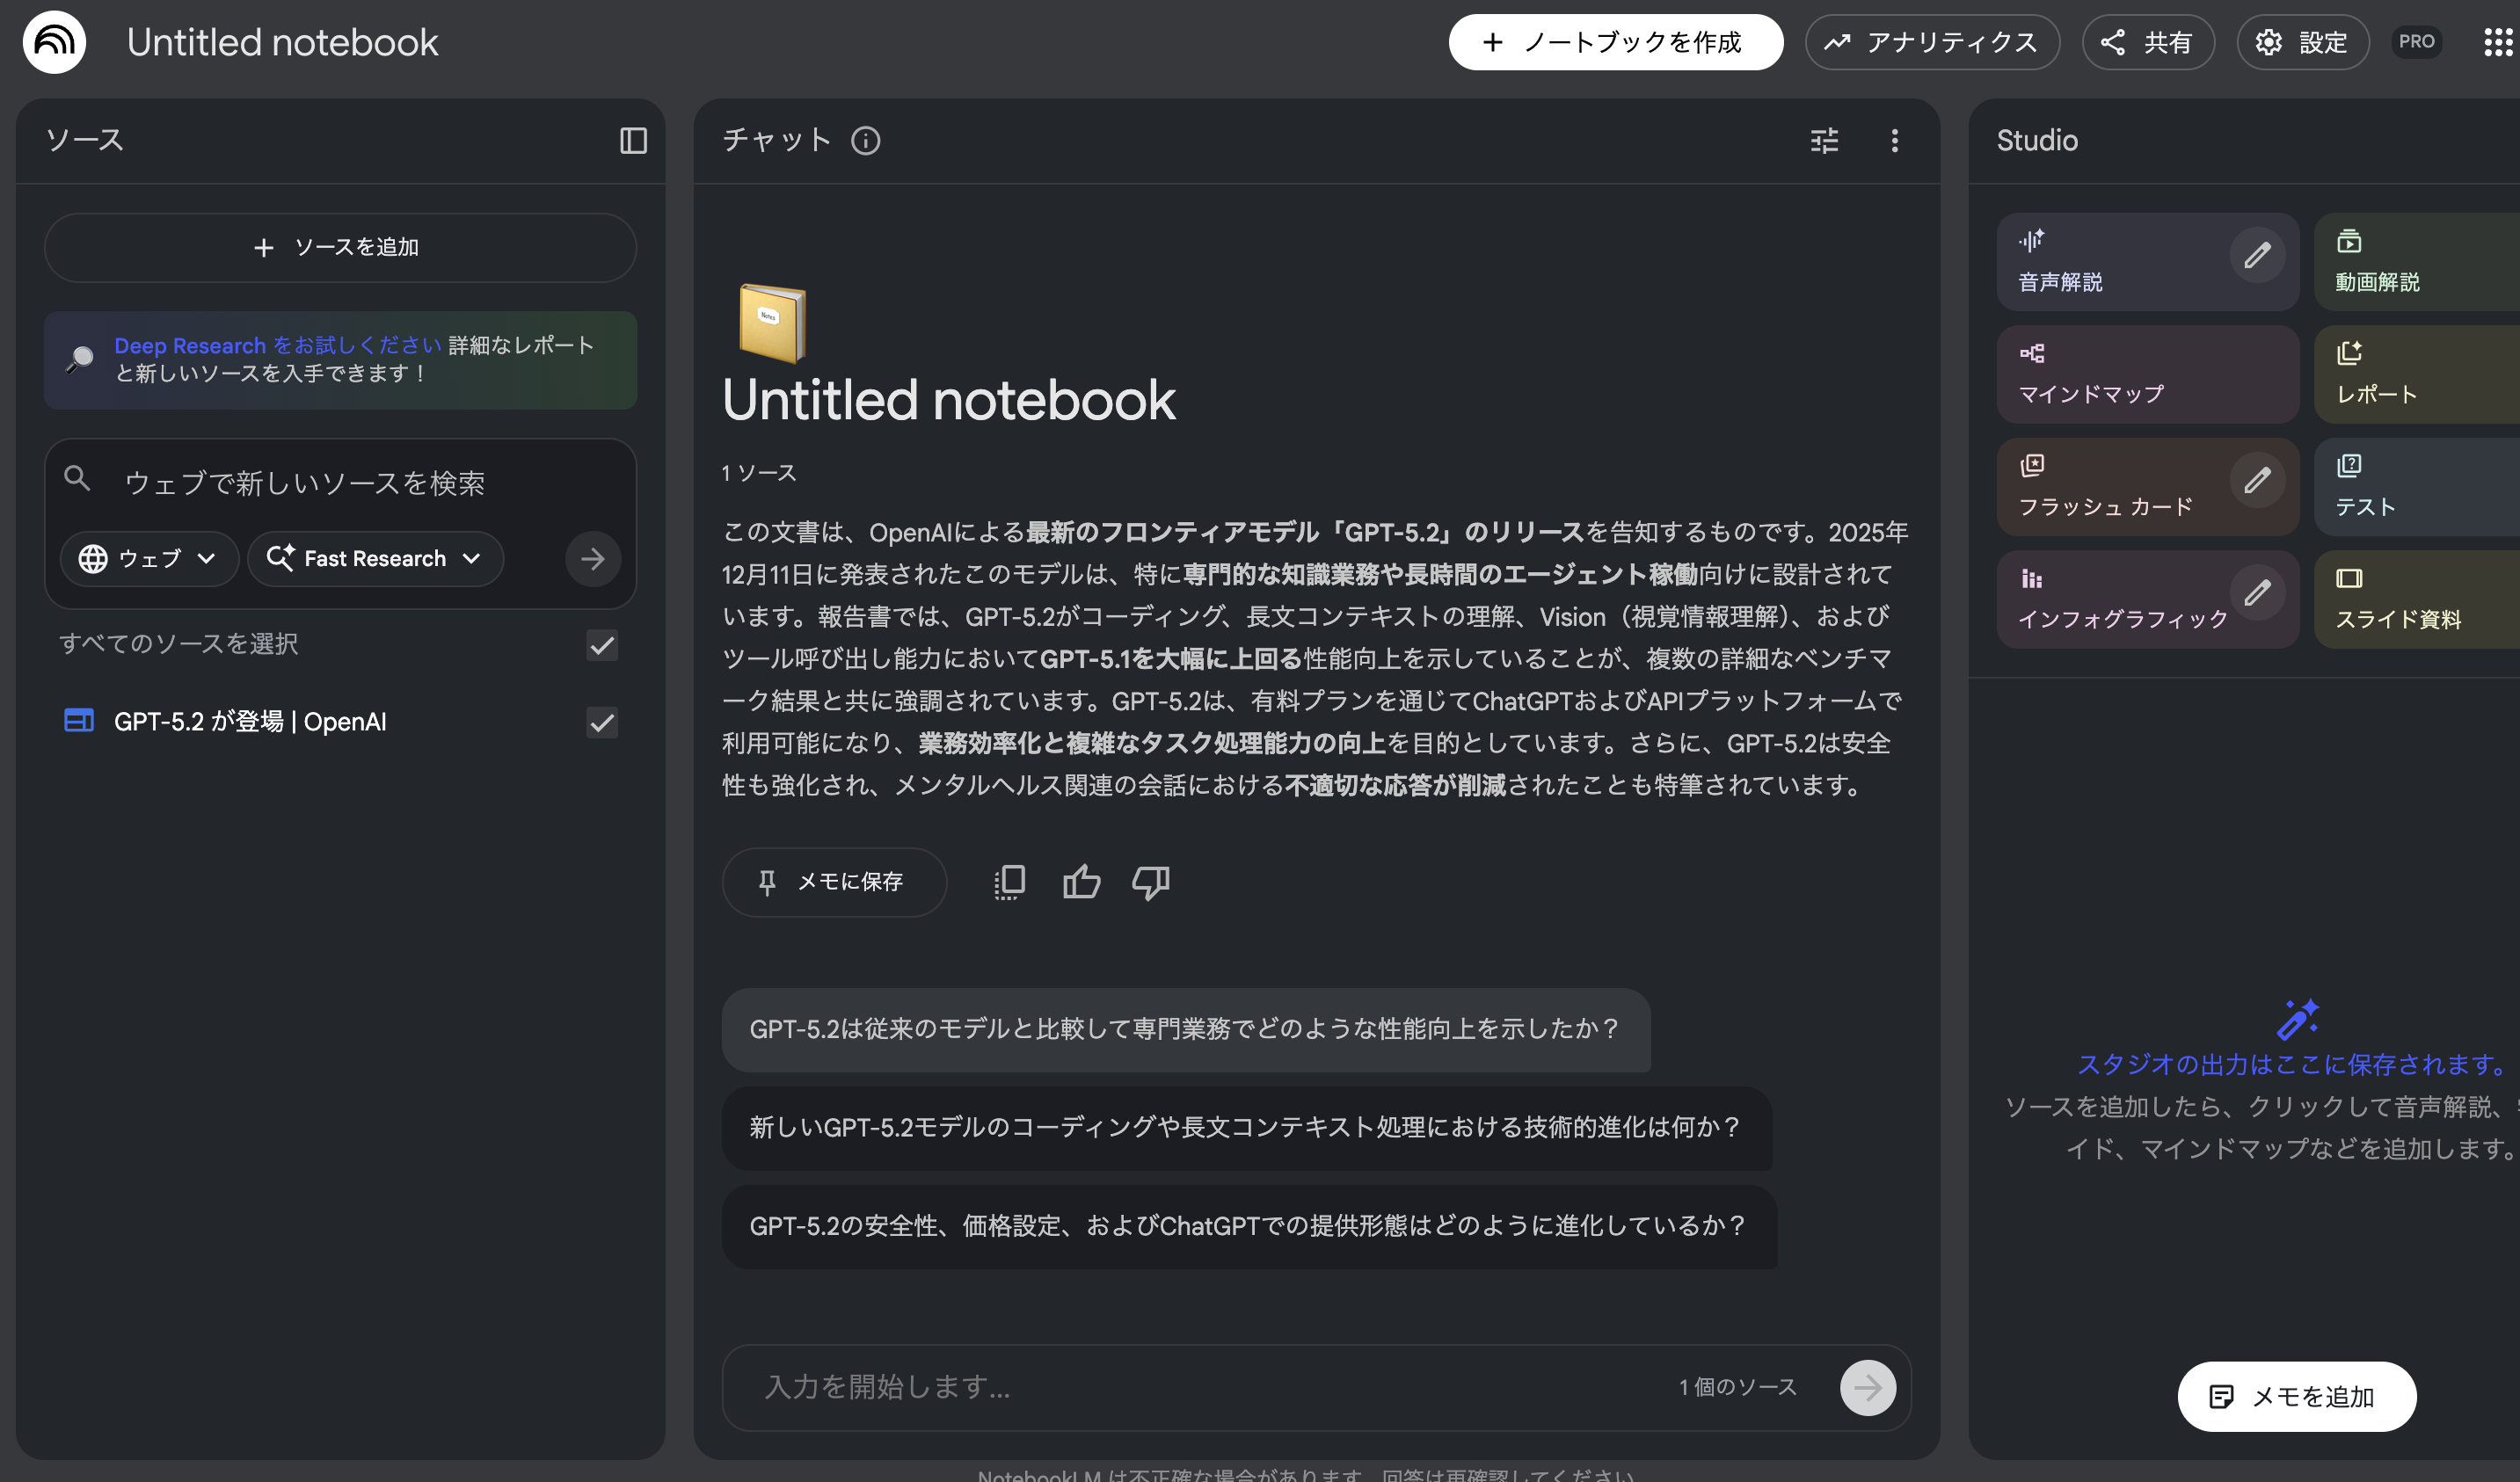Click the ノートブックを作成 button

(1615, 42)
